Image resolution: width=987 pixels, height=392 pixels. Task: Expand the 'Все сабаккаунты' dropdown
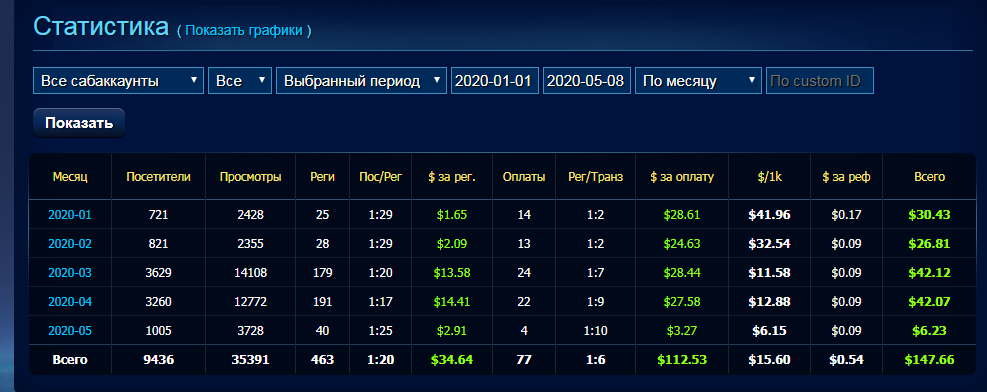pyautogui.click(x=118, y=81)
